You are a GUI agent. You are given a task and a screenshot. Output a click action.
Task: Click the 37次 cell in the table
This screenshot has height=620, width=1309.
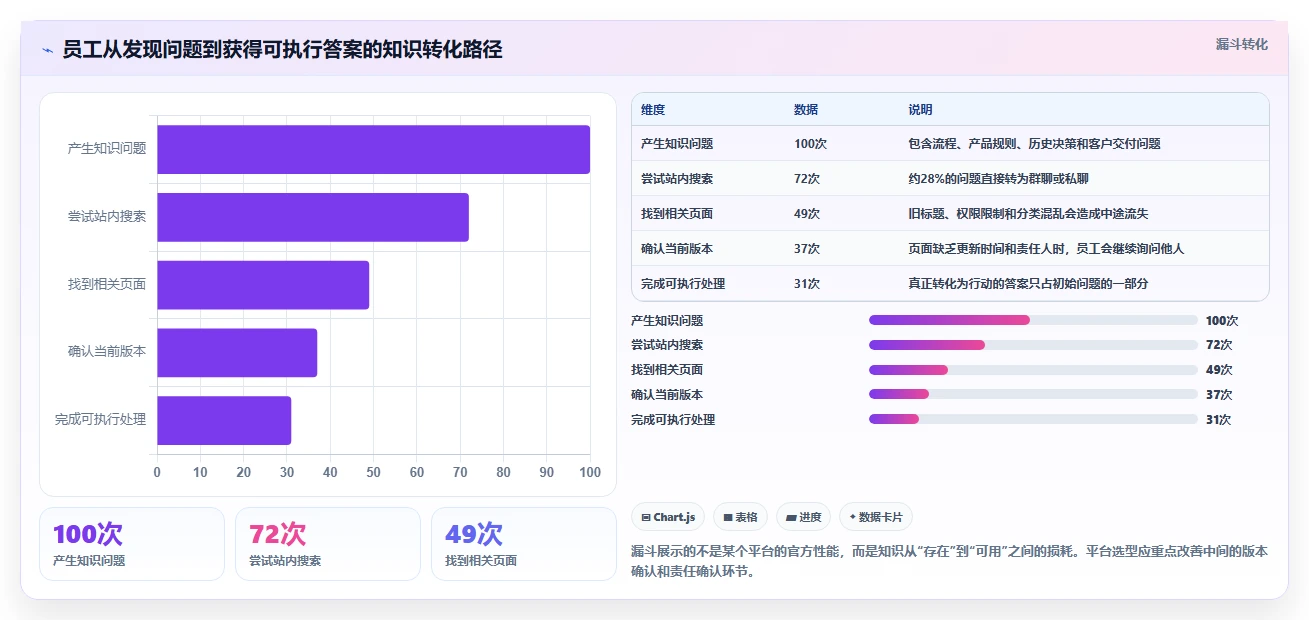click(x=807, y=249)
